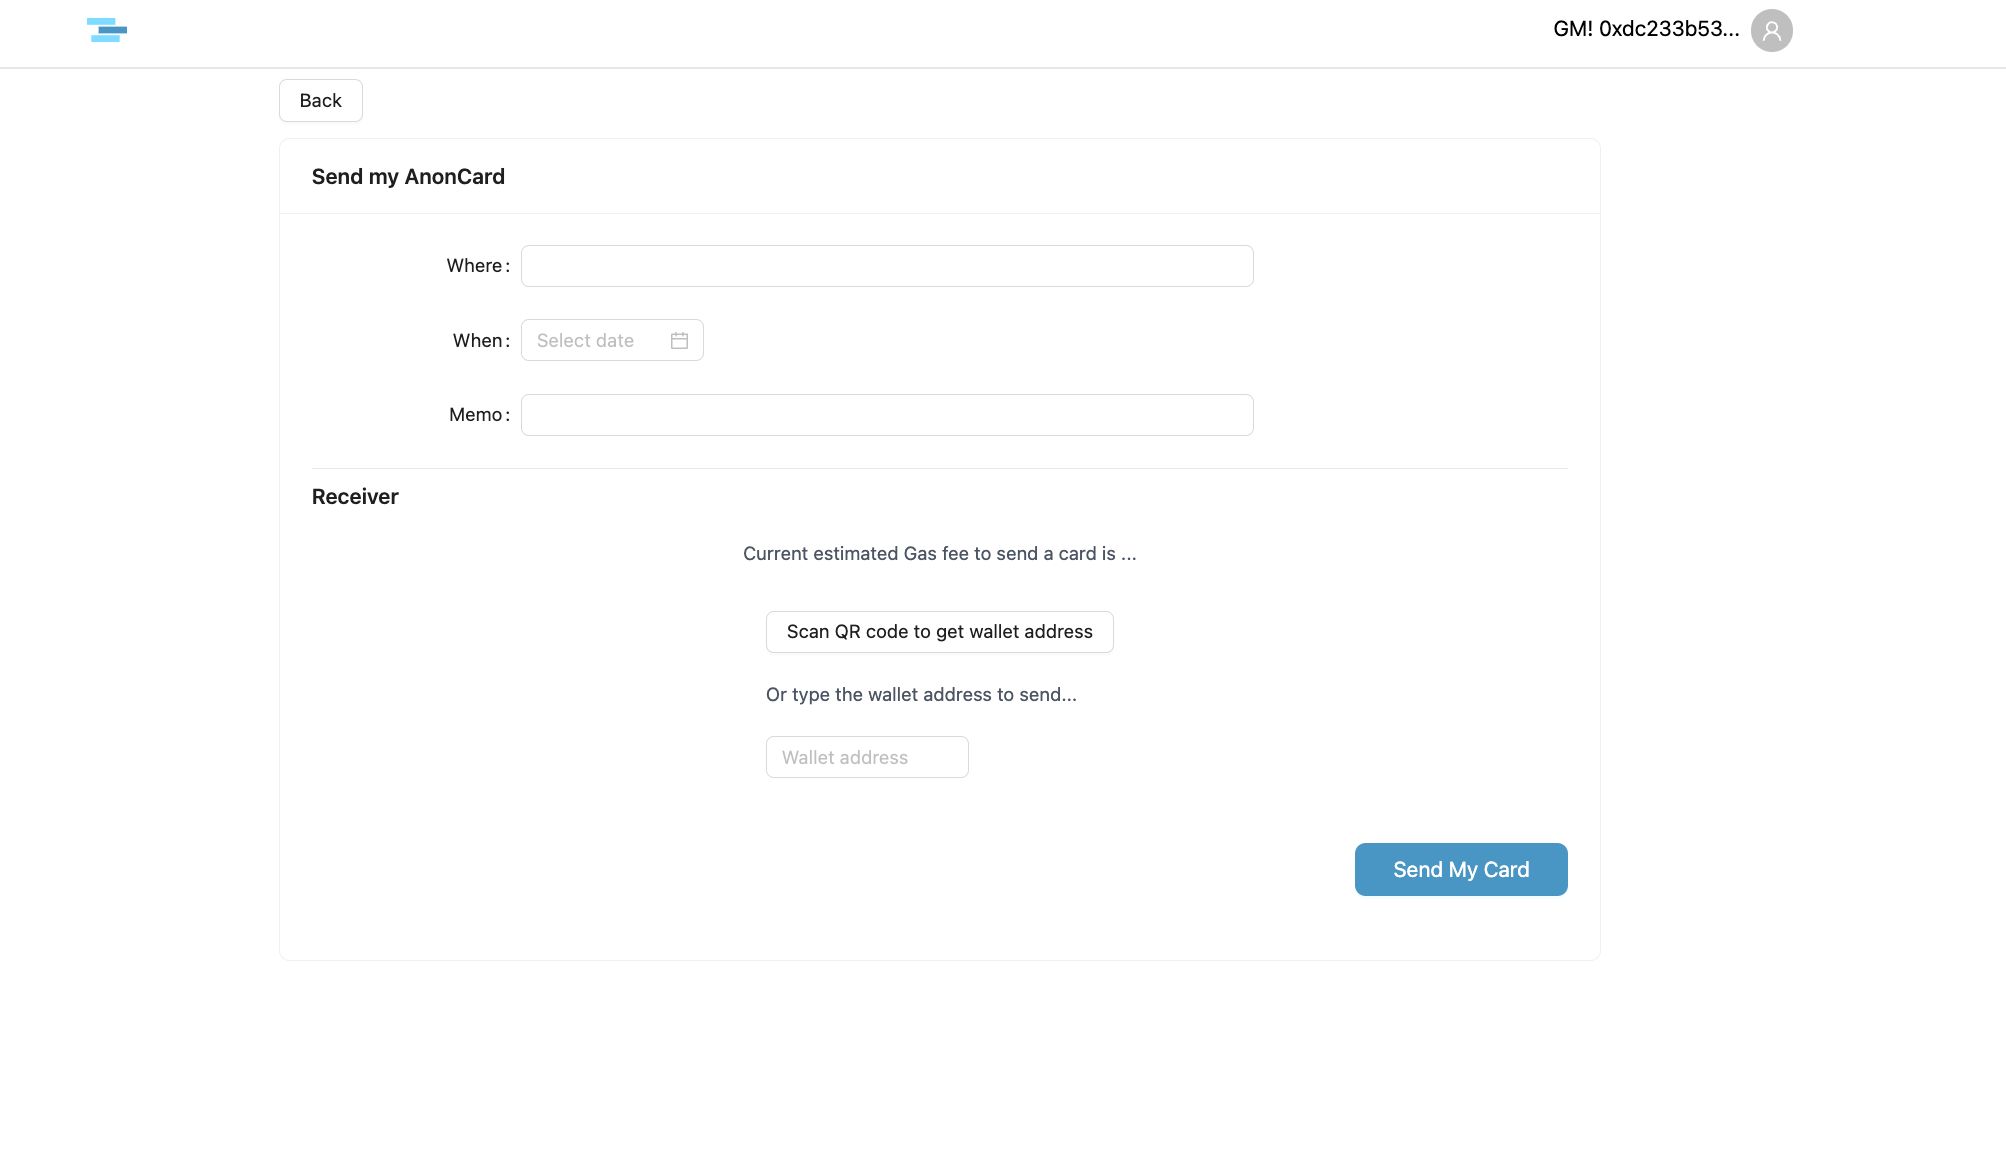Open the user avatar profile icon

(x=1771, y=30)
